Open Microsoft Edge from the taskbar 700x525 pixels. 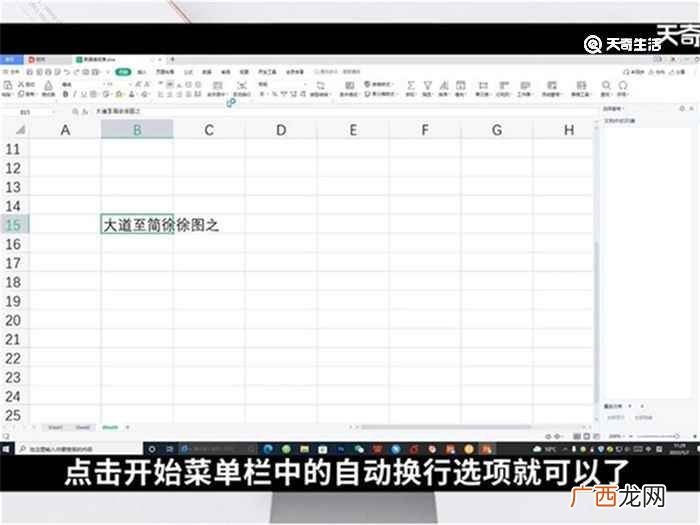(268, 449)
